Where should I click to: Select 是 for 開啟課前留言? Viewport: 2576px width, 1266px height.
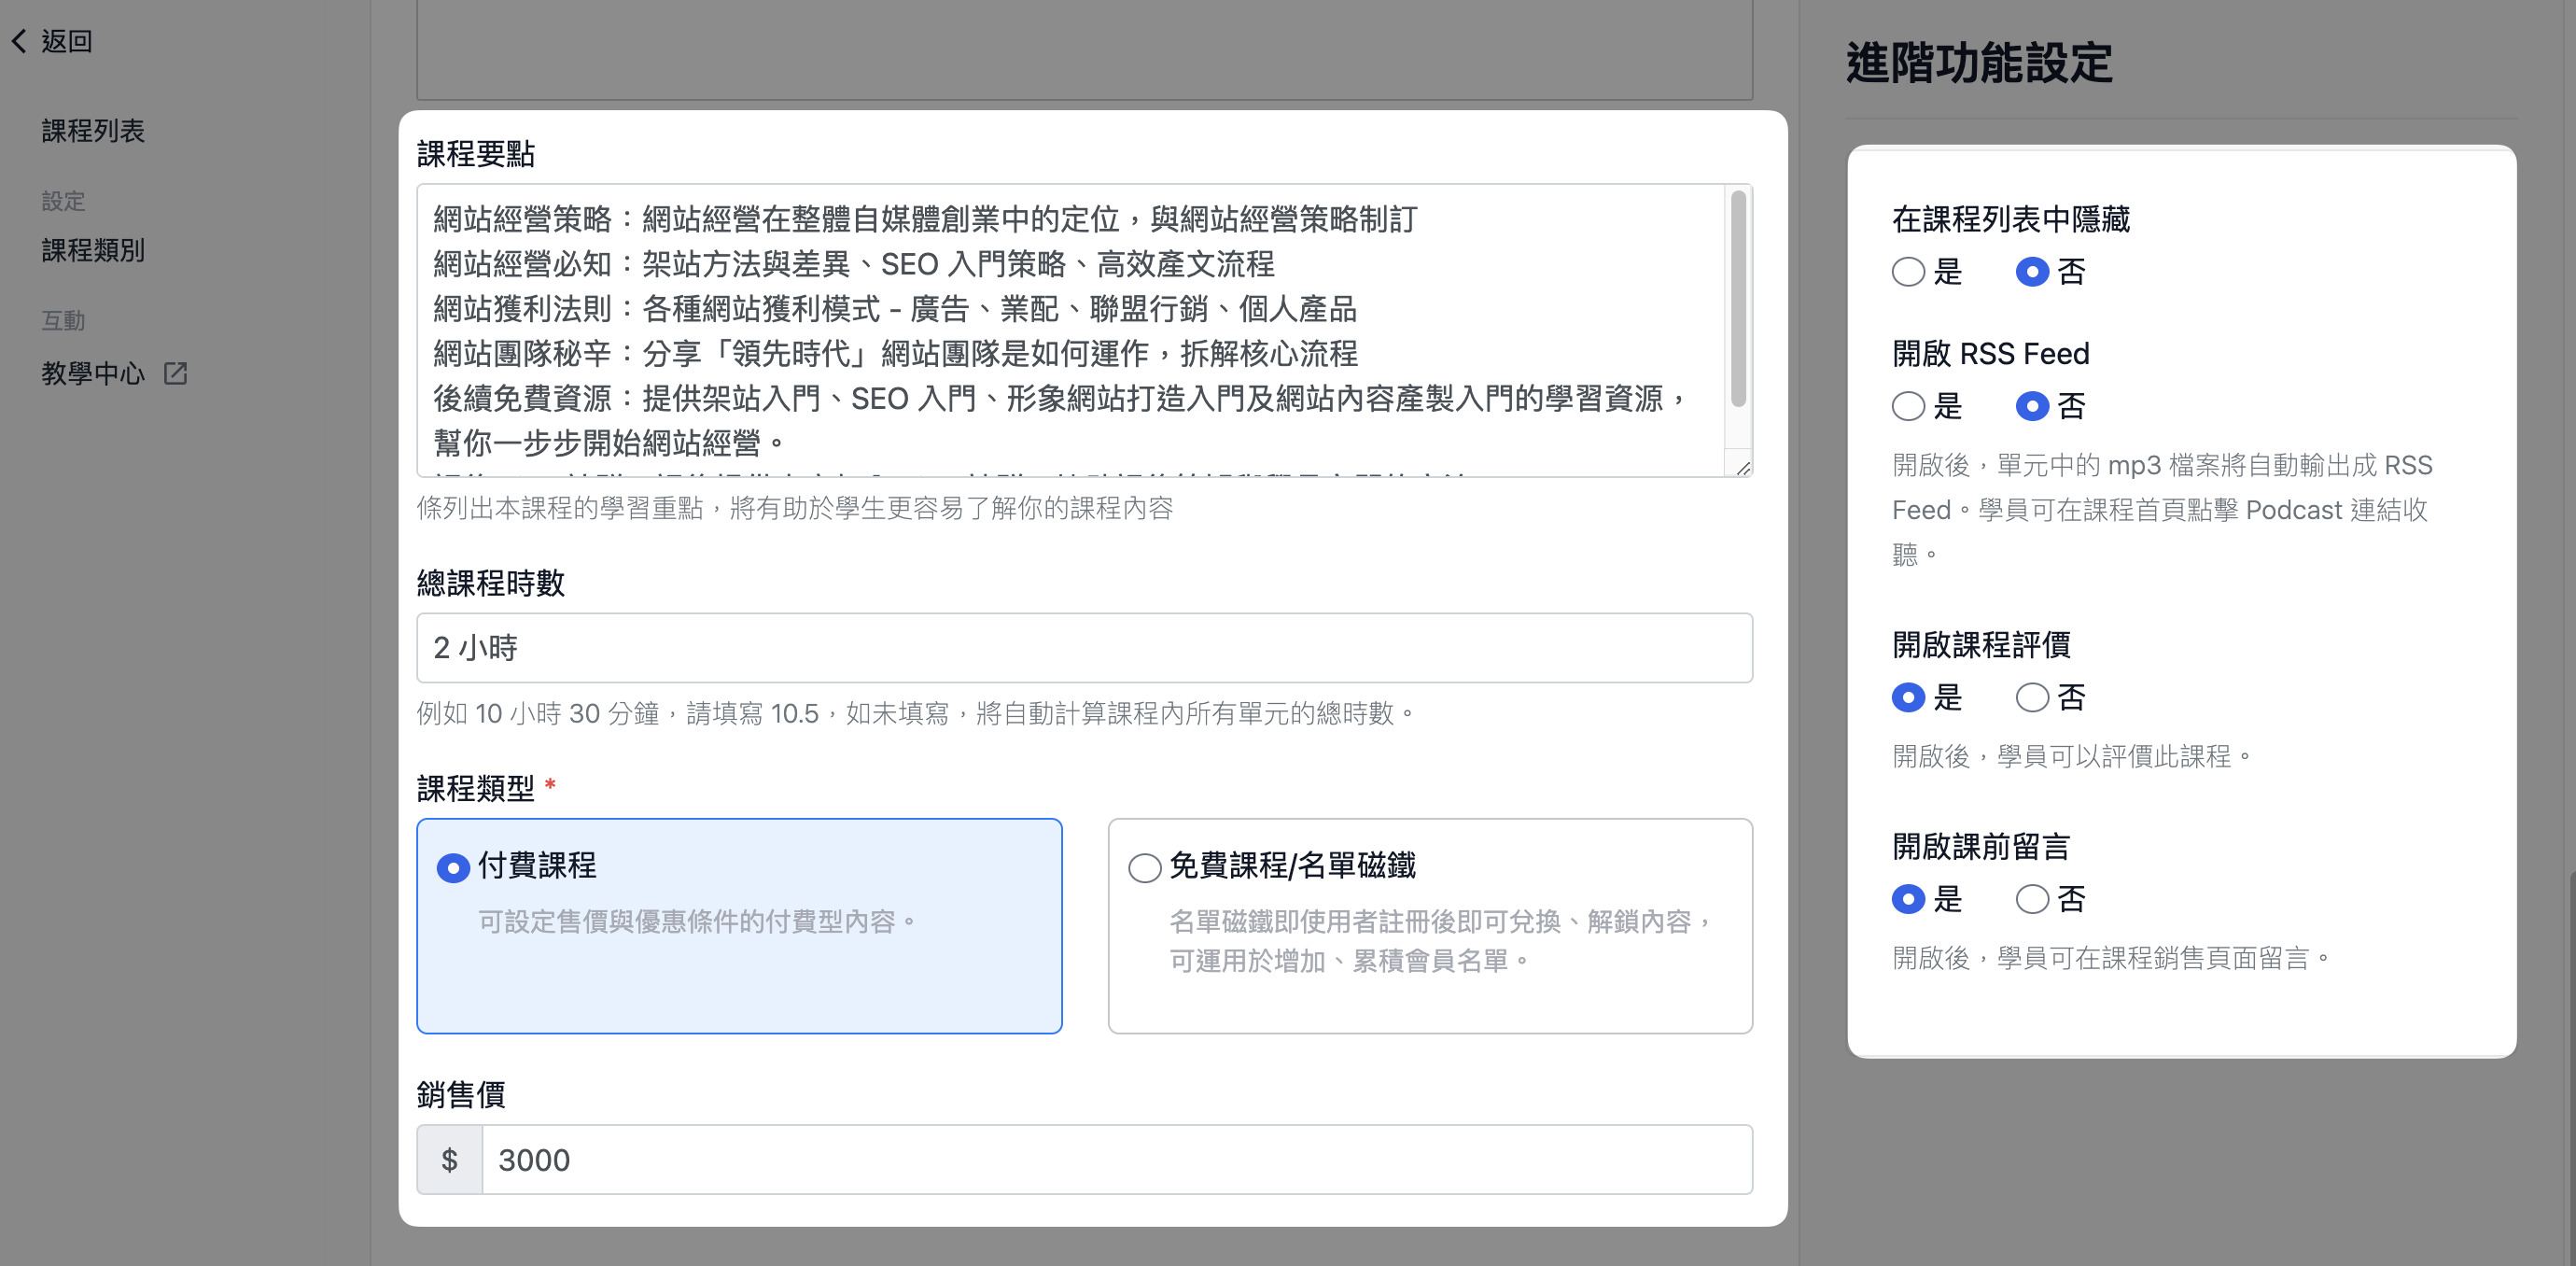tap(1908, 899)
